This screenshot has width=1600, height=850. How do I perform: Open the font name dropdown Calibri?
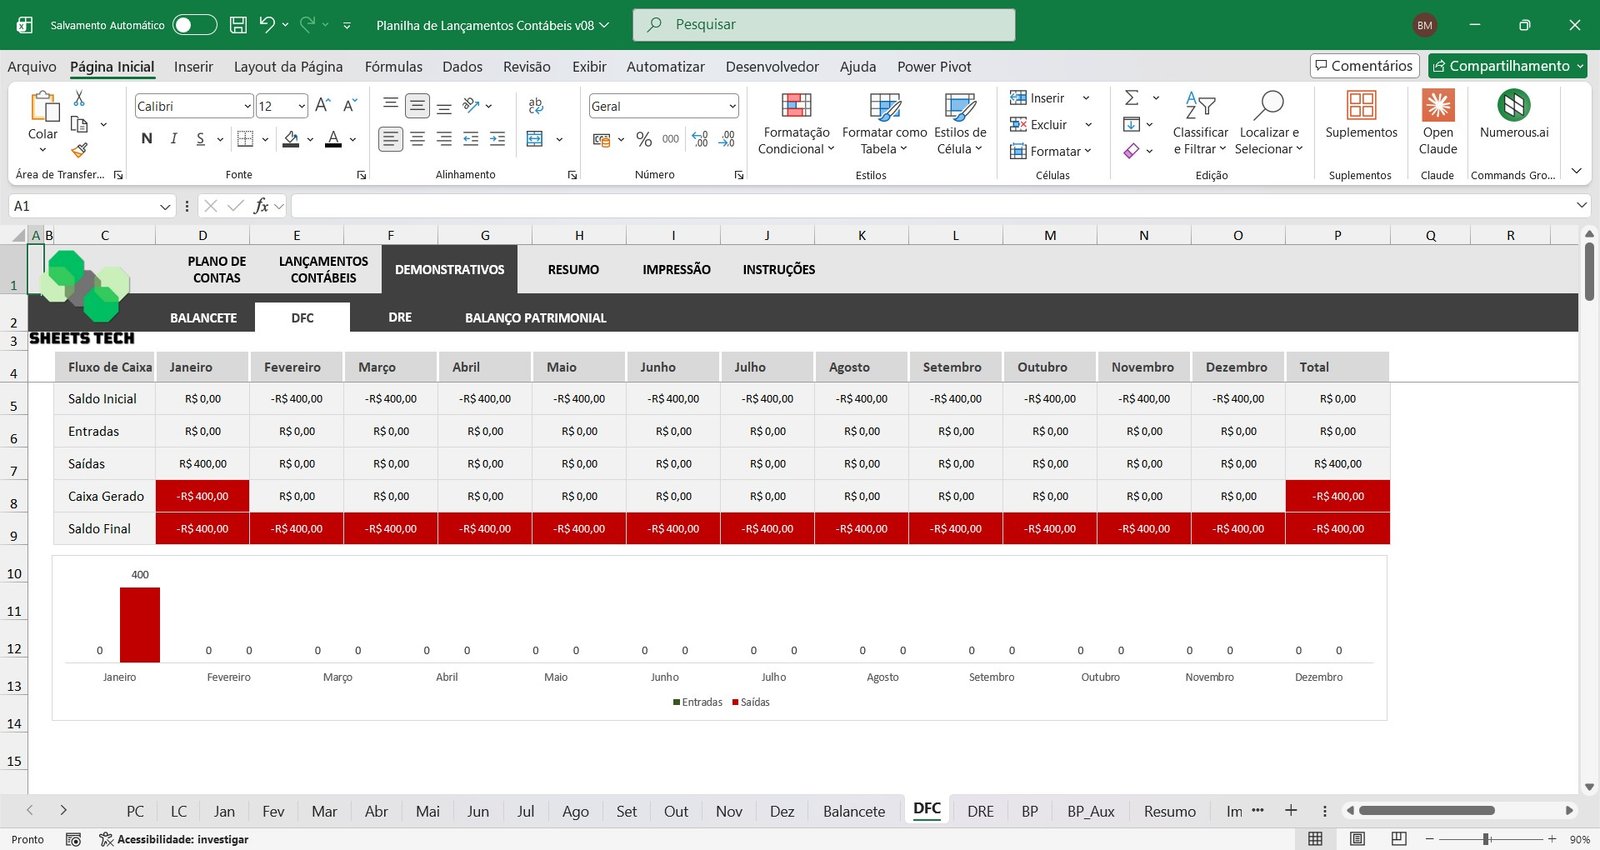click(x=247, y=106)
